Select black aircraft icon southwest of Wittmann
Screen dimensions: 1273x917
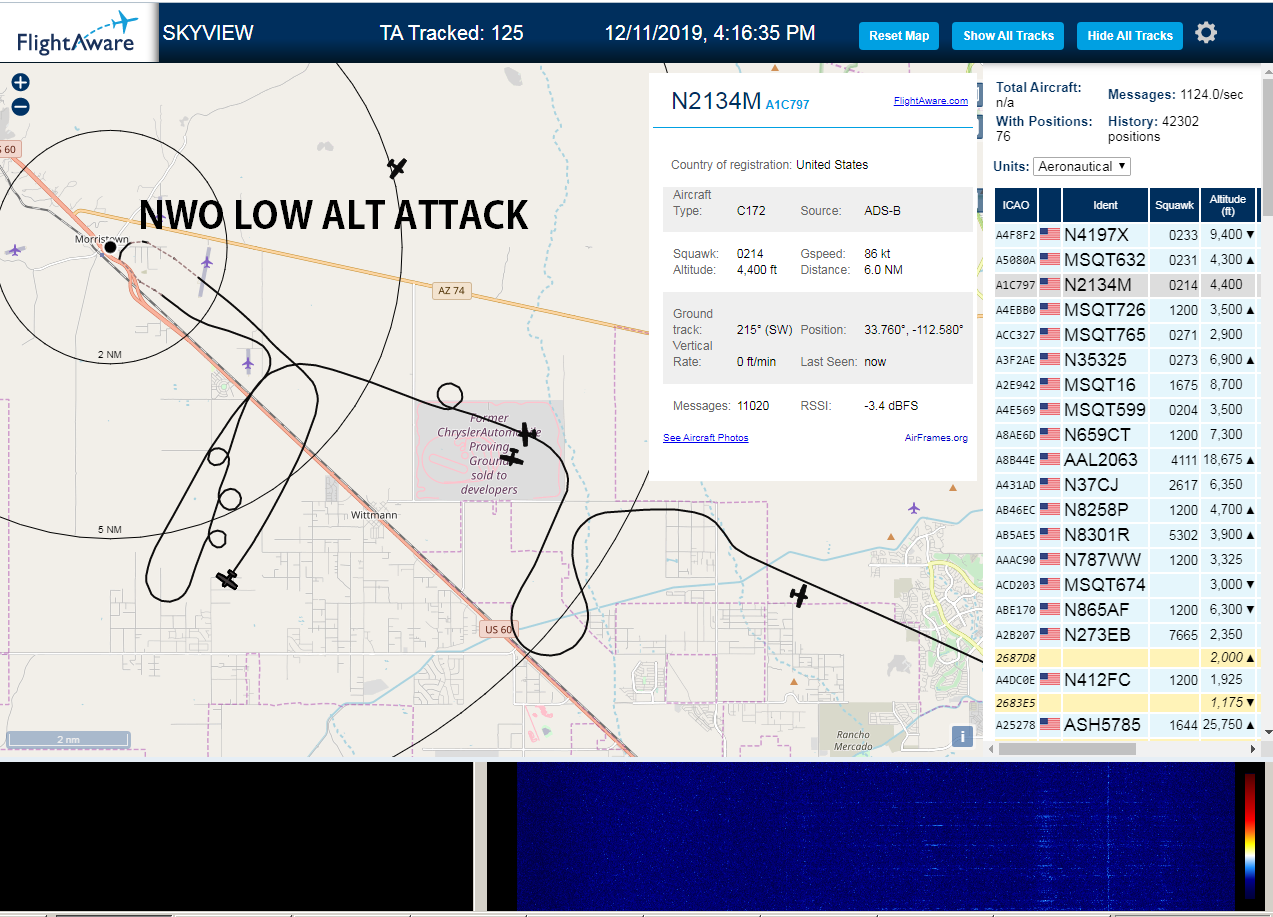pyautogui.click(x=228, y=579)
